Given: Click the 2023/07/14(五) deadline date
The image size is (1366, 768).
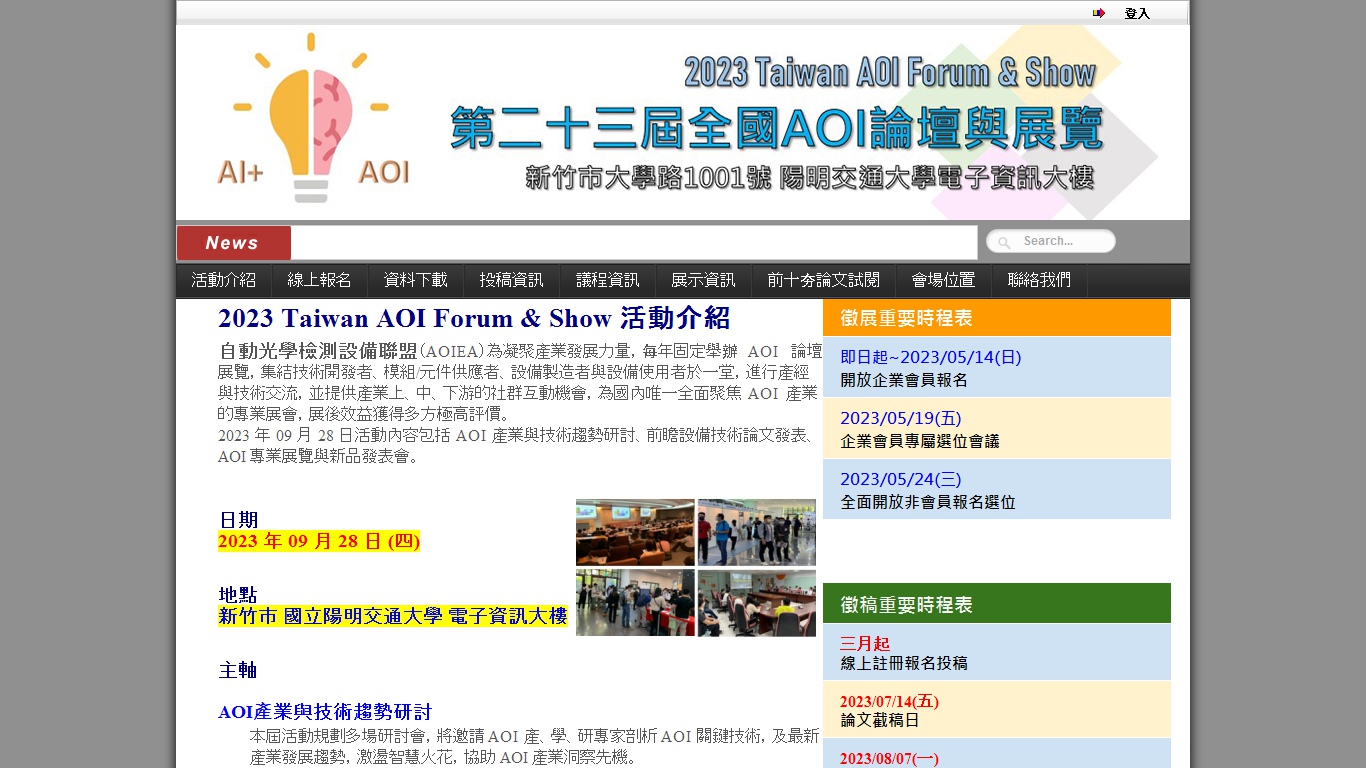Looking at the screenshot, I should pos(889,701).
